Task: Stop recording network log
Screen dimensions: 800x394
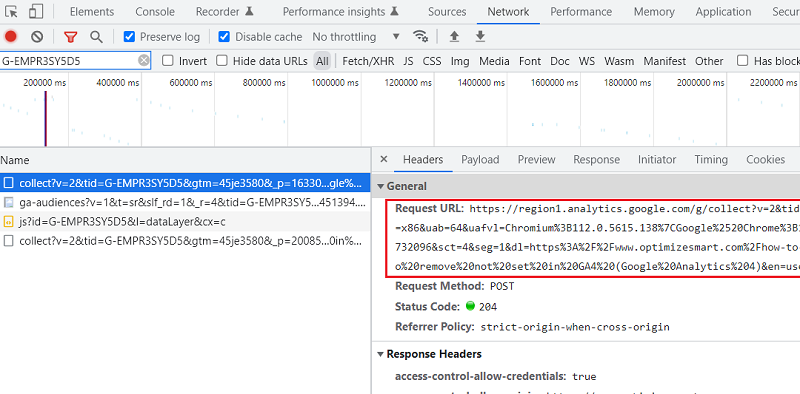Action: click(x=11, y=36)
